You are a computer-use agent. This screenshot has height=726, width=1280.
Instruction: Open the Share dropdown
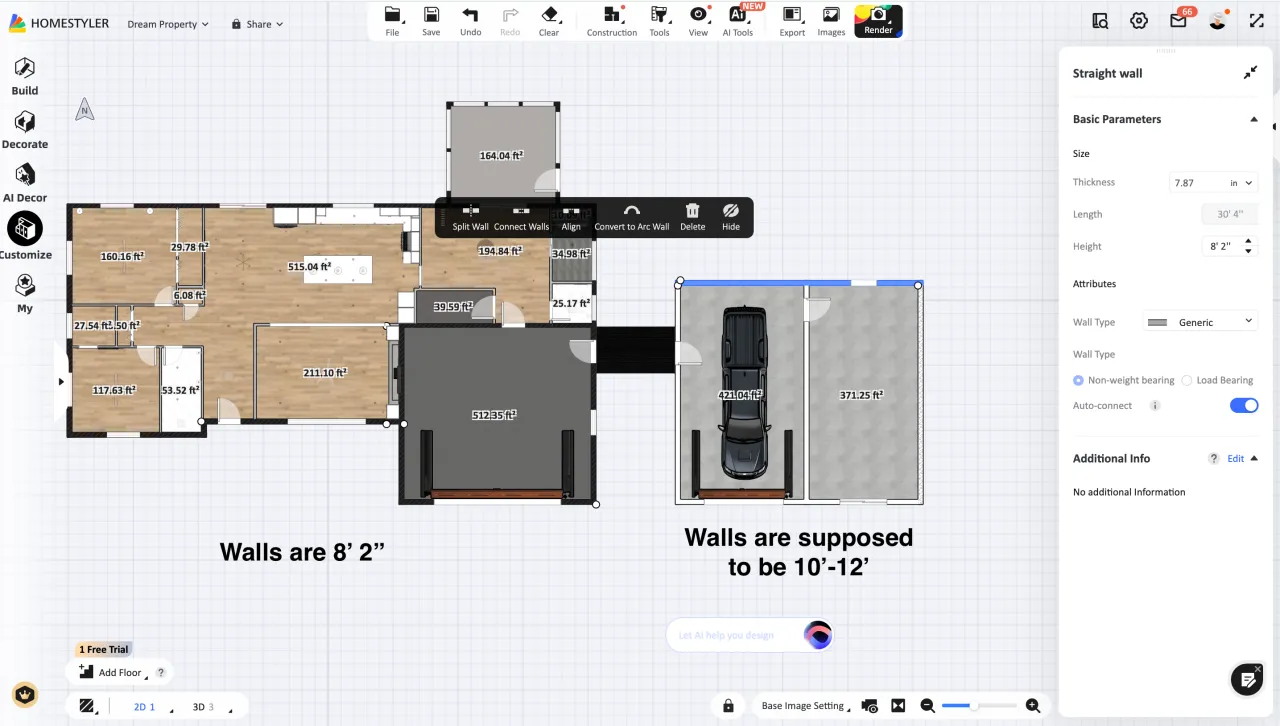point(257,24)
